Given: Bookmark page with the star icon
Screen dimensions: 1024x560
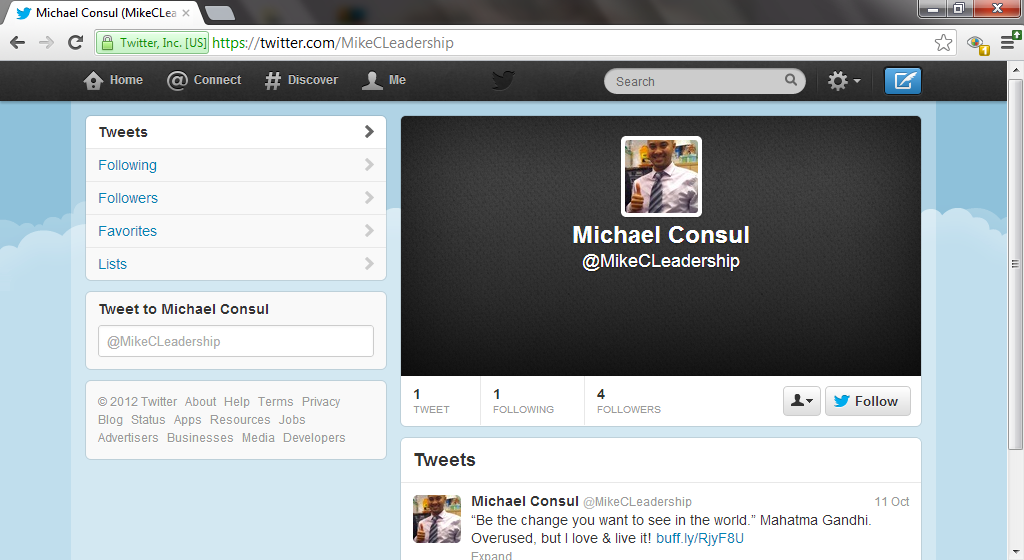Looking at the screenshot, I should point(943,43).
